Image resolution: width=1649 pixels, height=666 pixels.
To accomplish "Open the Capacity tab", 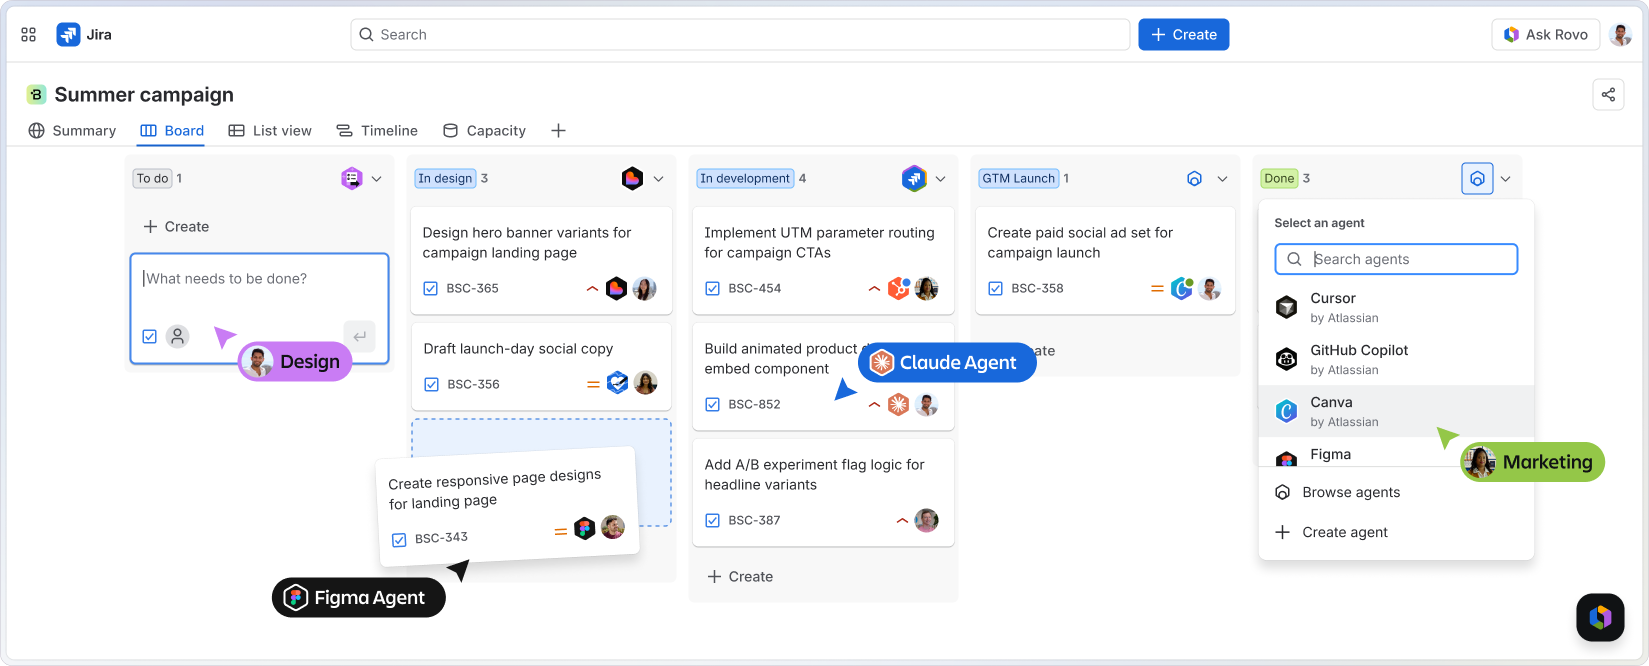I will [x=484, y=131].
